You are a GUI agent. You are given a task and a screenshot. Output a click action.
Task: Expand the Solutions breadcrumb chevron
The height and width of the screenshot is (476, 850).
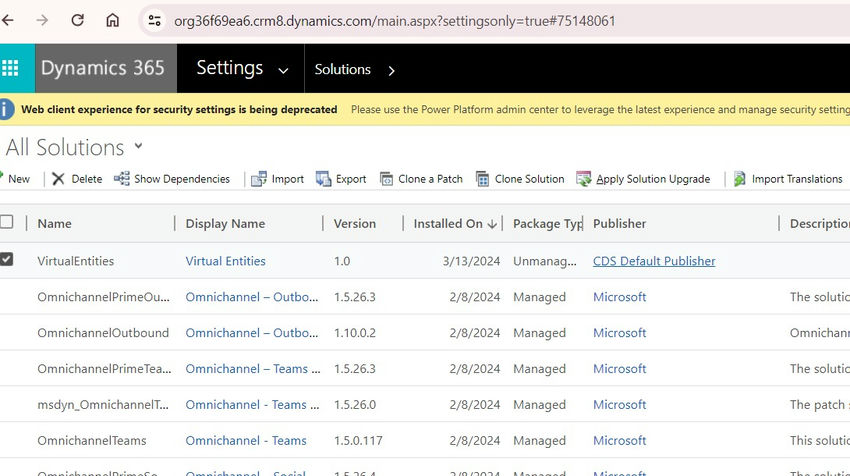point(391,70)
